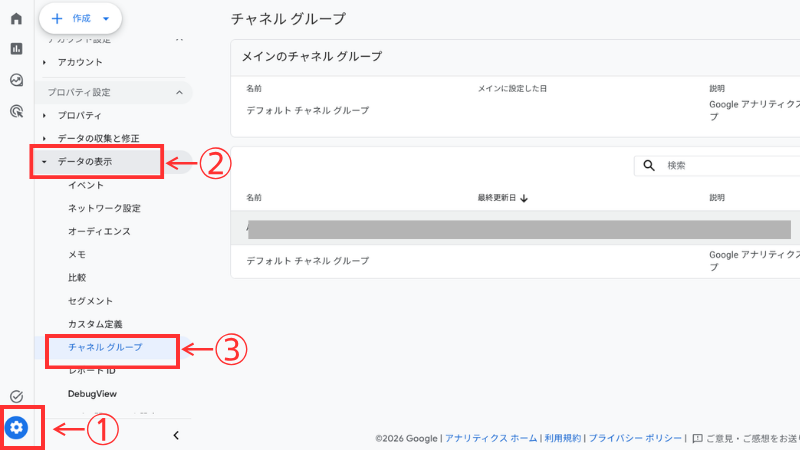Image resolution: width=800 pixels, height=450 pixels.
Task: Click the アナリティクス ホーム footer link
Action: [489, 438]
